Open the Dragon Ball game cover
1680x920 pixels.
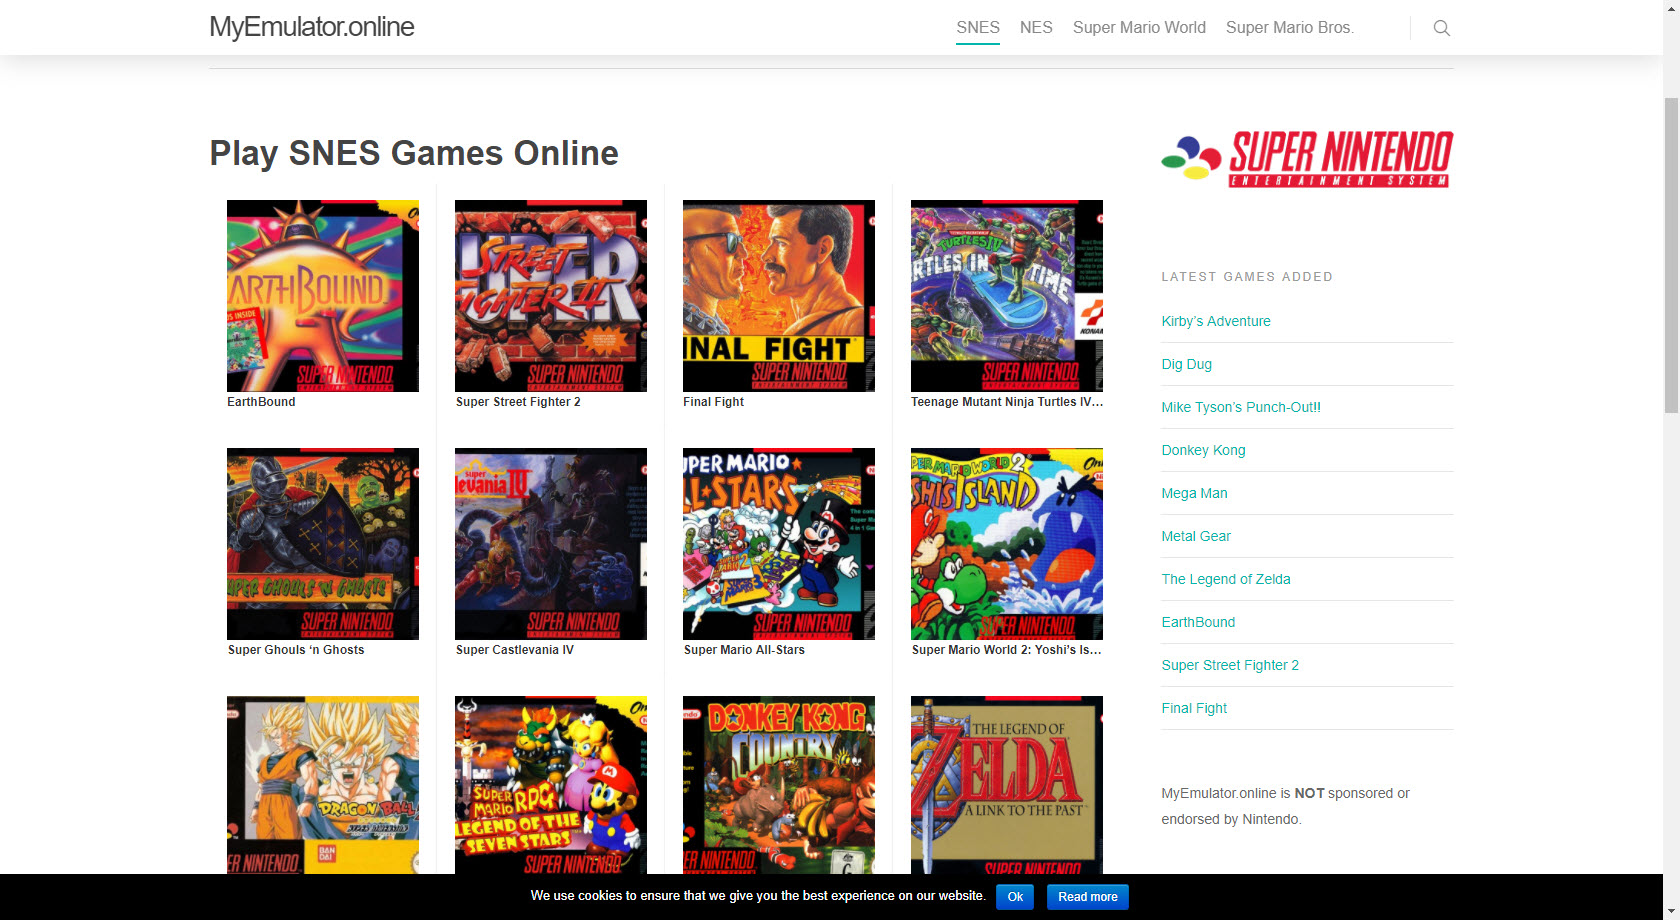coord(323,785)
